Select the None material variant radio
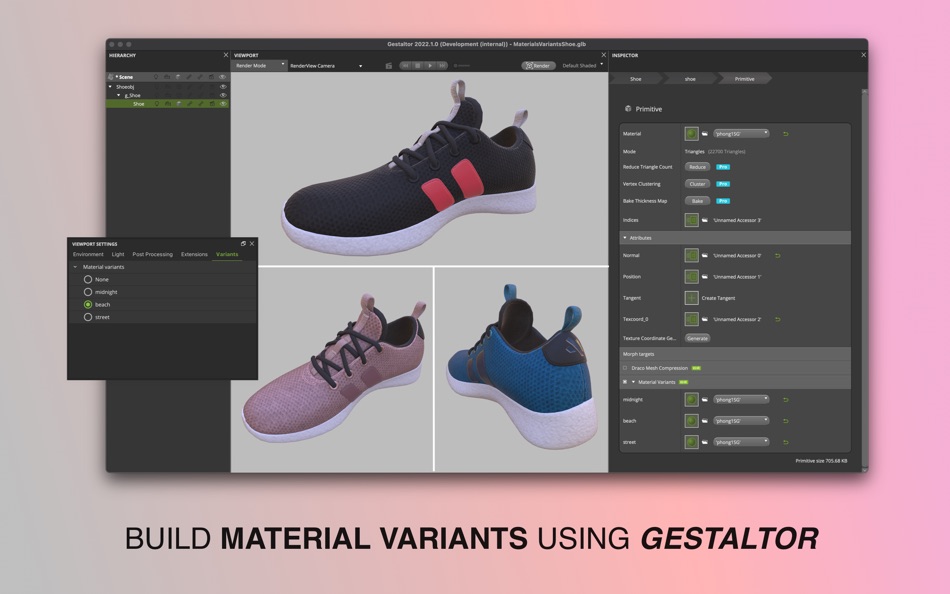The height and width of the screenshot is (594, 950). click(88, 279)
